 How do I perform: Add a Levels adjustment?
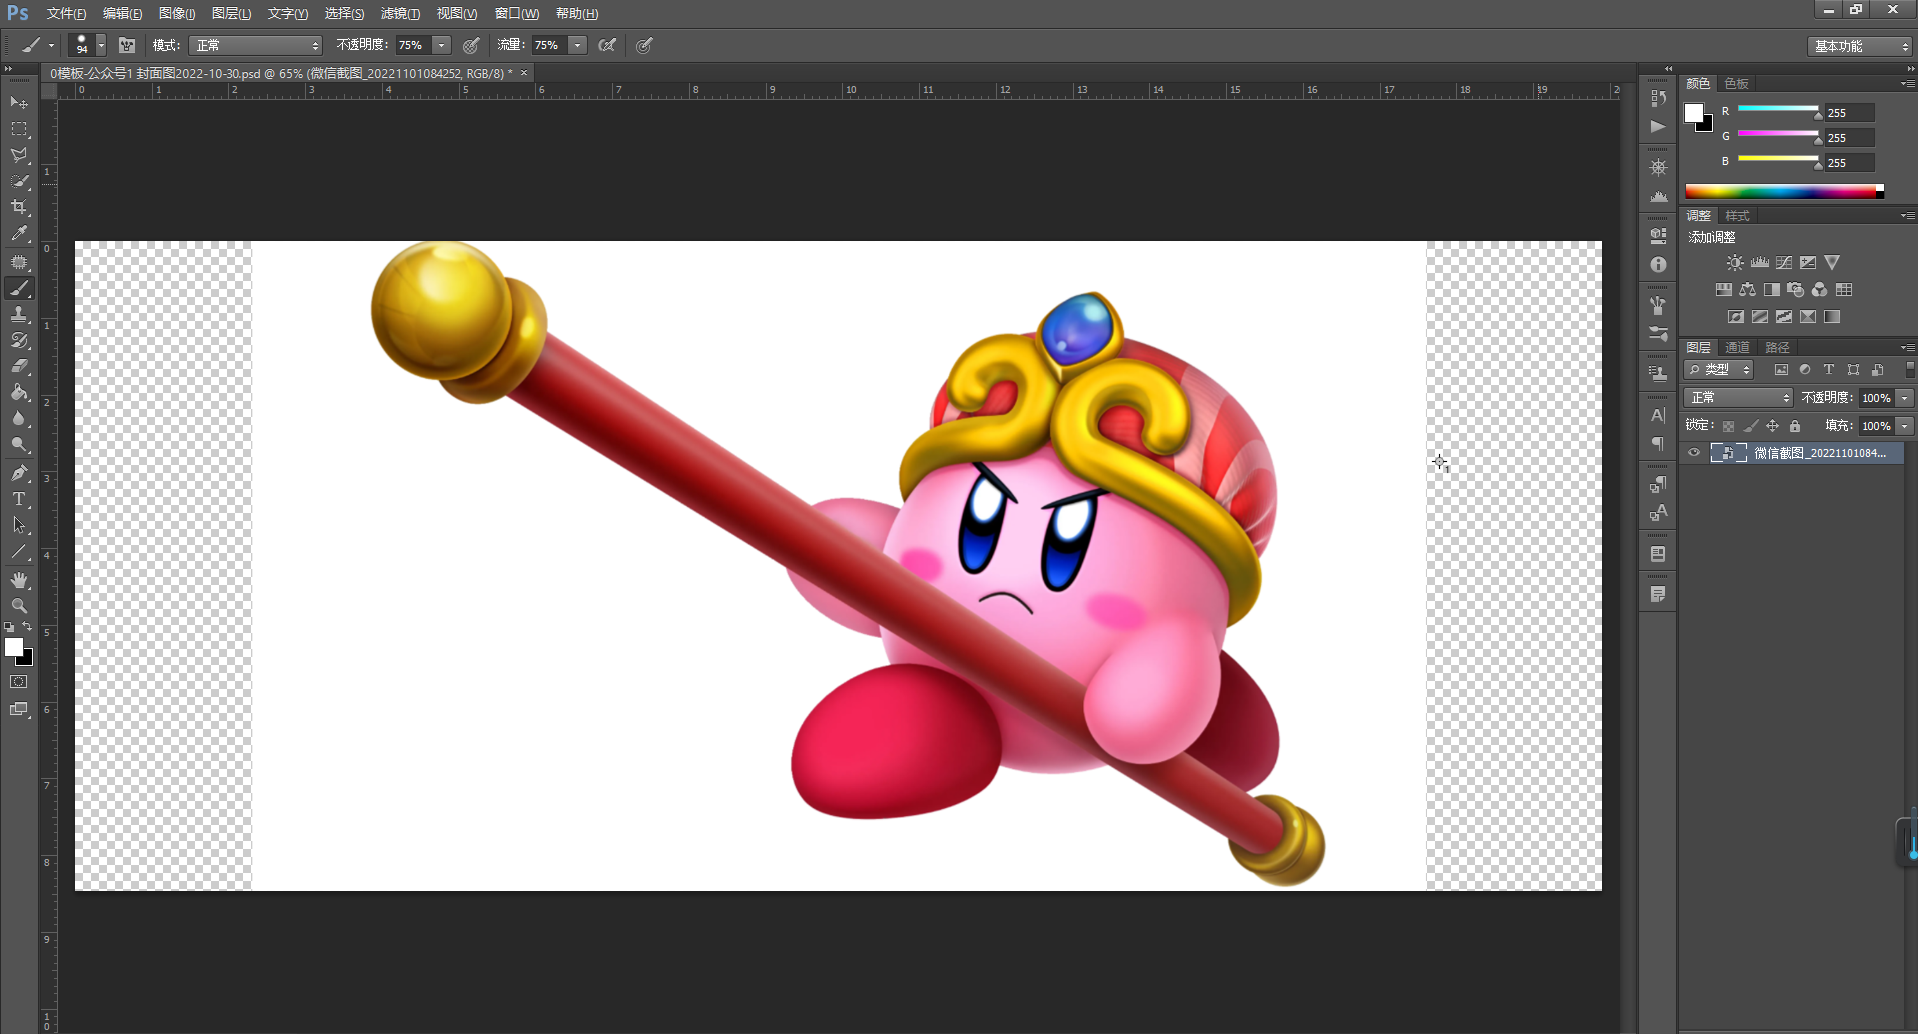[1760, 263]
